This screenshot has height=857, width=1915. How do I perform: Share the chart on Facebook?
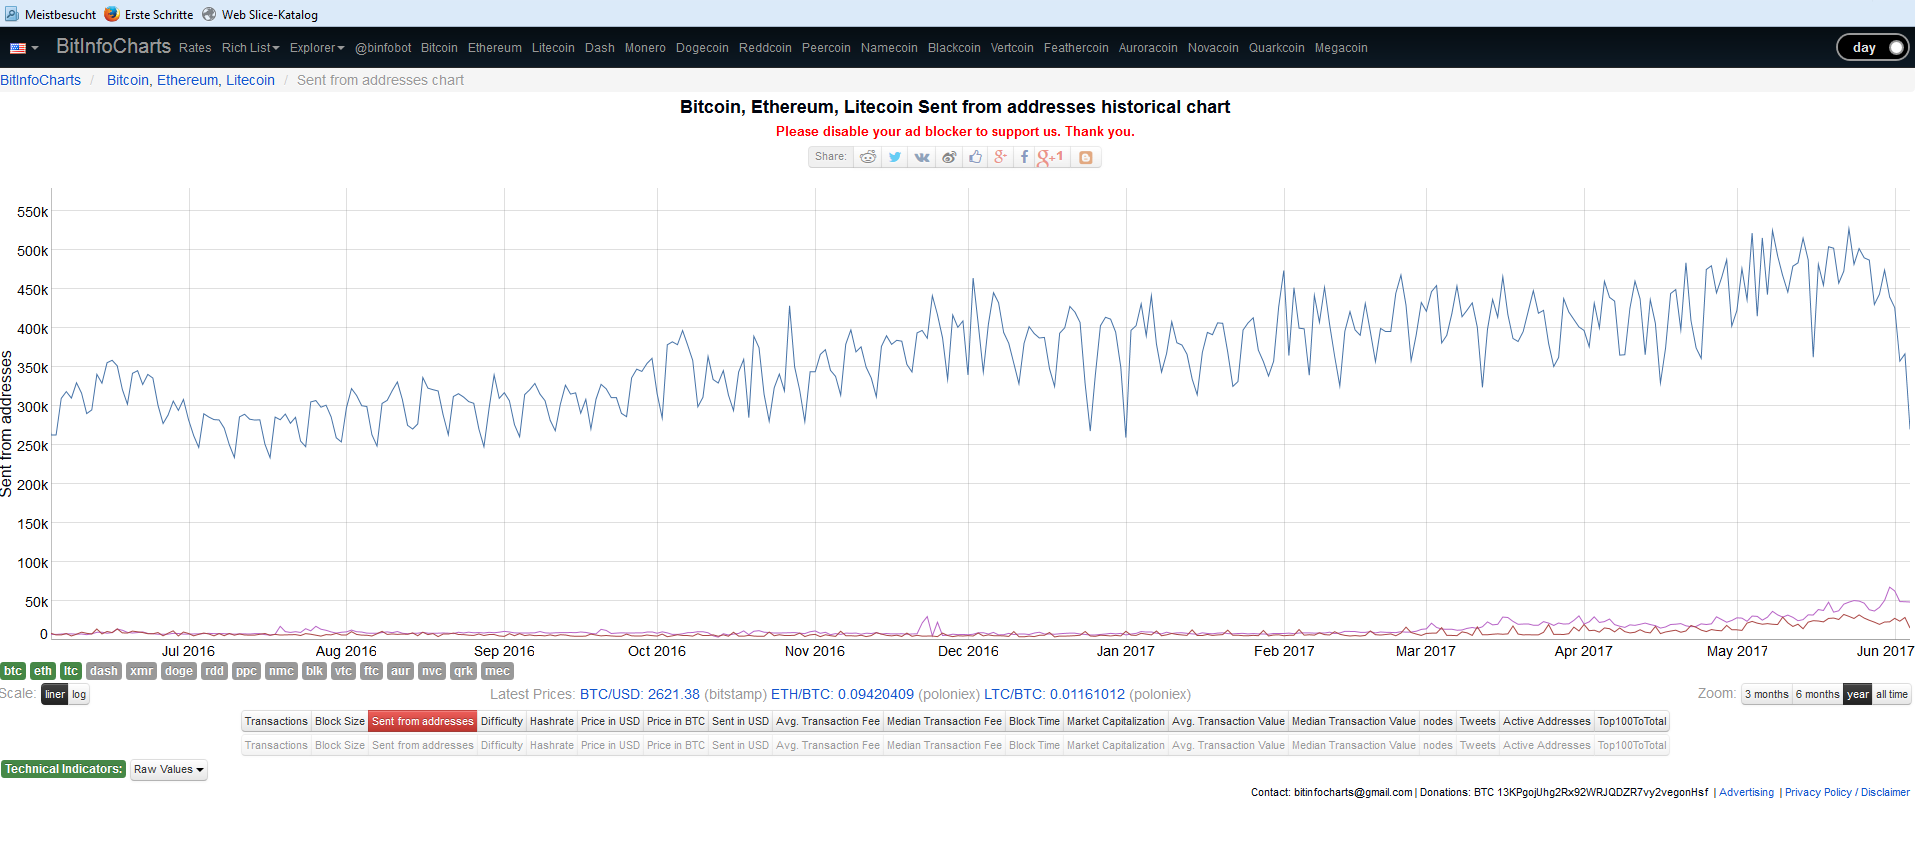click(x=1024, y=157)
